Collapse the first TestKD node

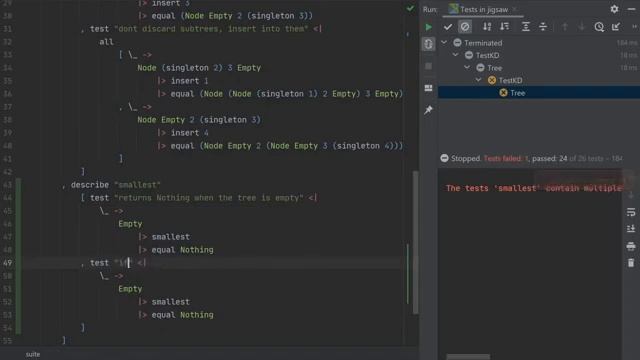pos(456,55)
